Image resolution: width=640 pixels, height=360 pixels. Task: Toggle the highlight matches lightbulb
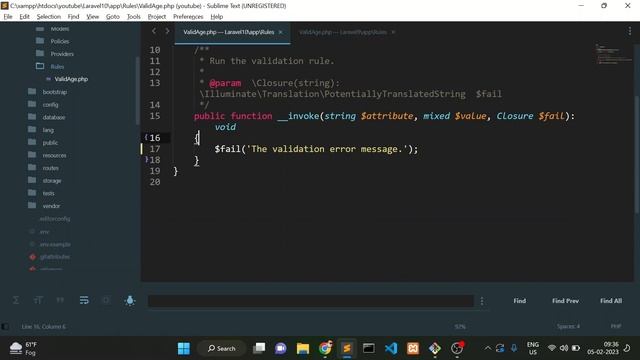pyautogui.click(x=130, y=301)
